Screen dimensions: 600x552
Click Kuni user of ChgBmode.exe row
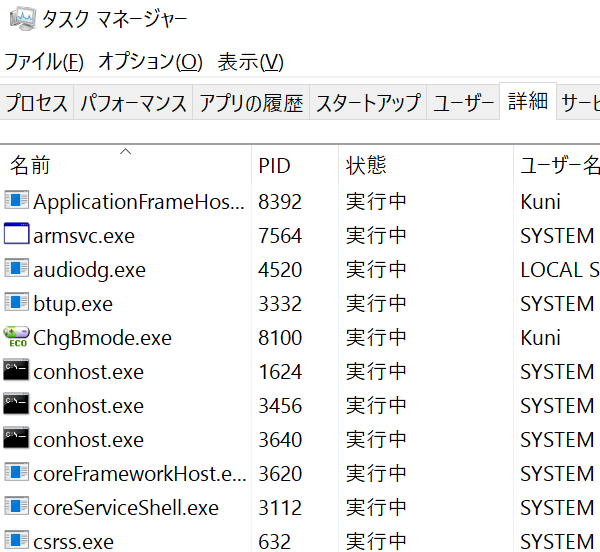[540, 338]
